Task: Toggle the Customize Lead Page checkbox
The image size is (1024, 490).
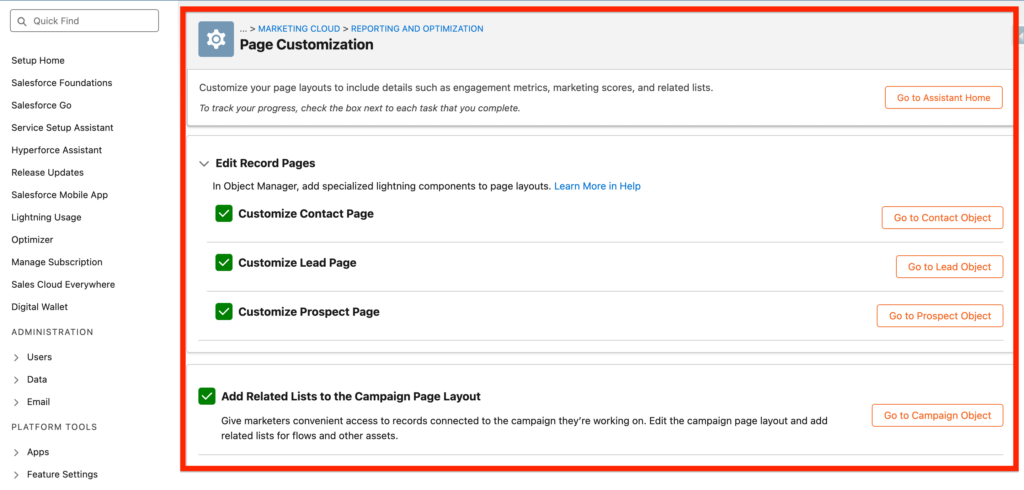Action: (x=224, y=262)
